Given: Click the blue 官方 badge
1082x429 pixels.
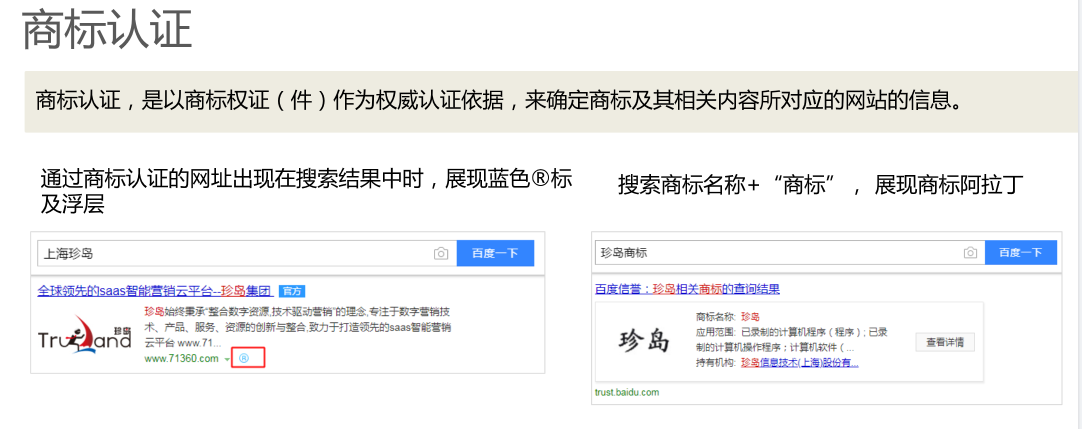Looking at the screenshot, I should [293, 291].
